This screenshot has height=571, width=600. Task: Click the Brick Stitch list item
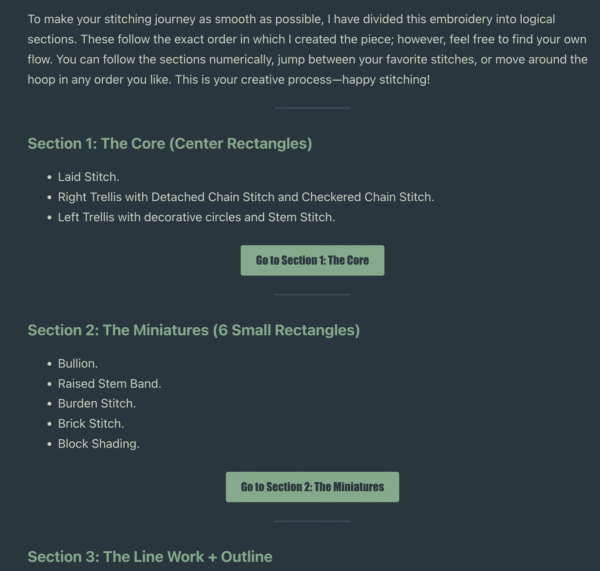[x=90, y=424]
